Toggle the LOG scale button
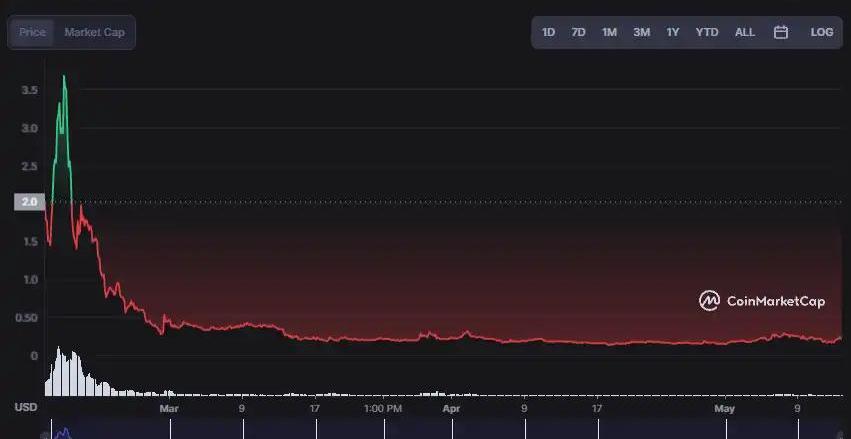Image resolution: width=851 pixels, height=439 pixels. point(821,32)
